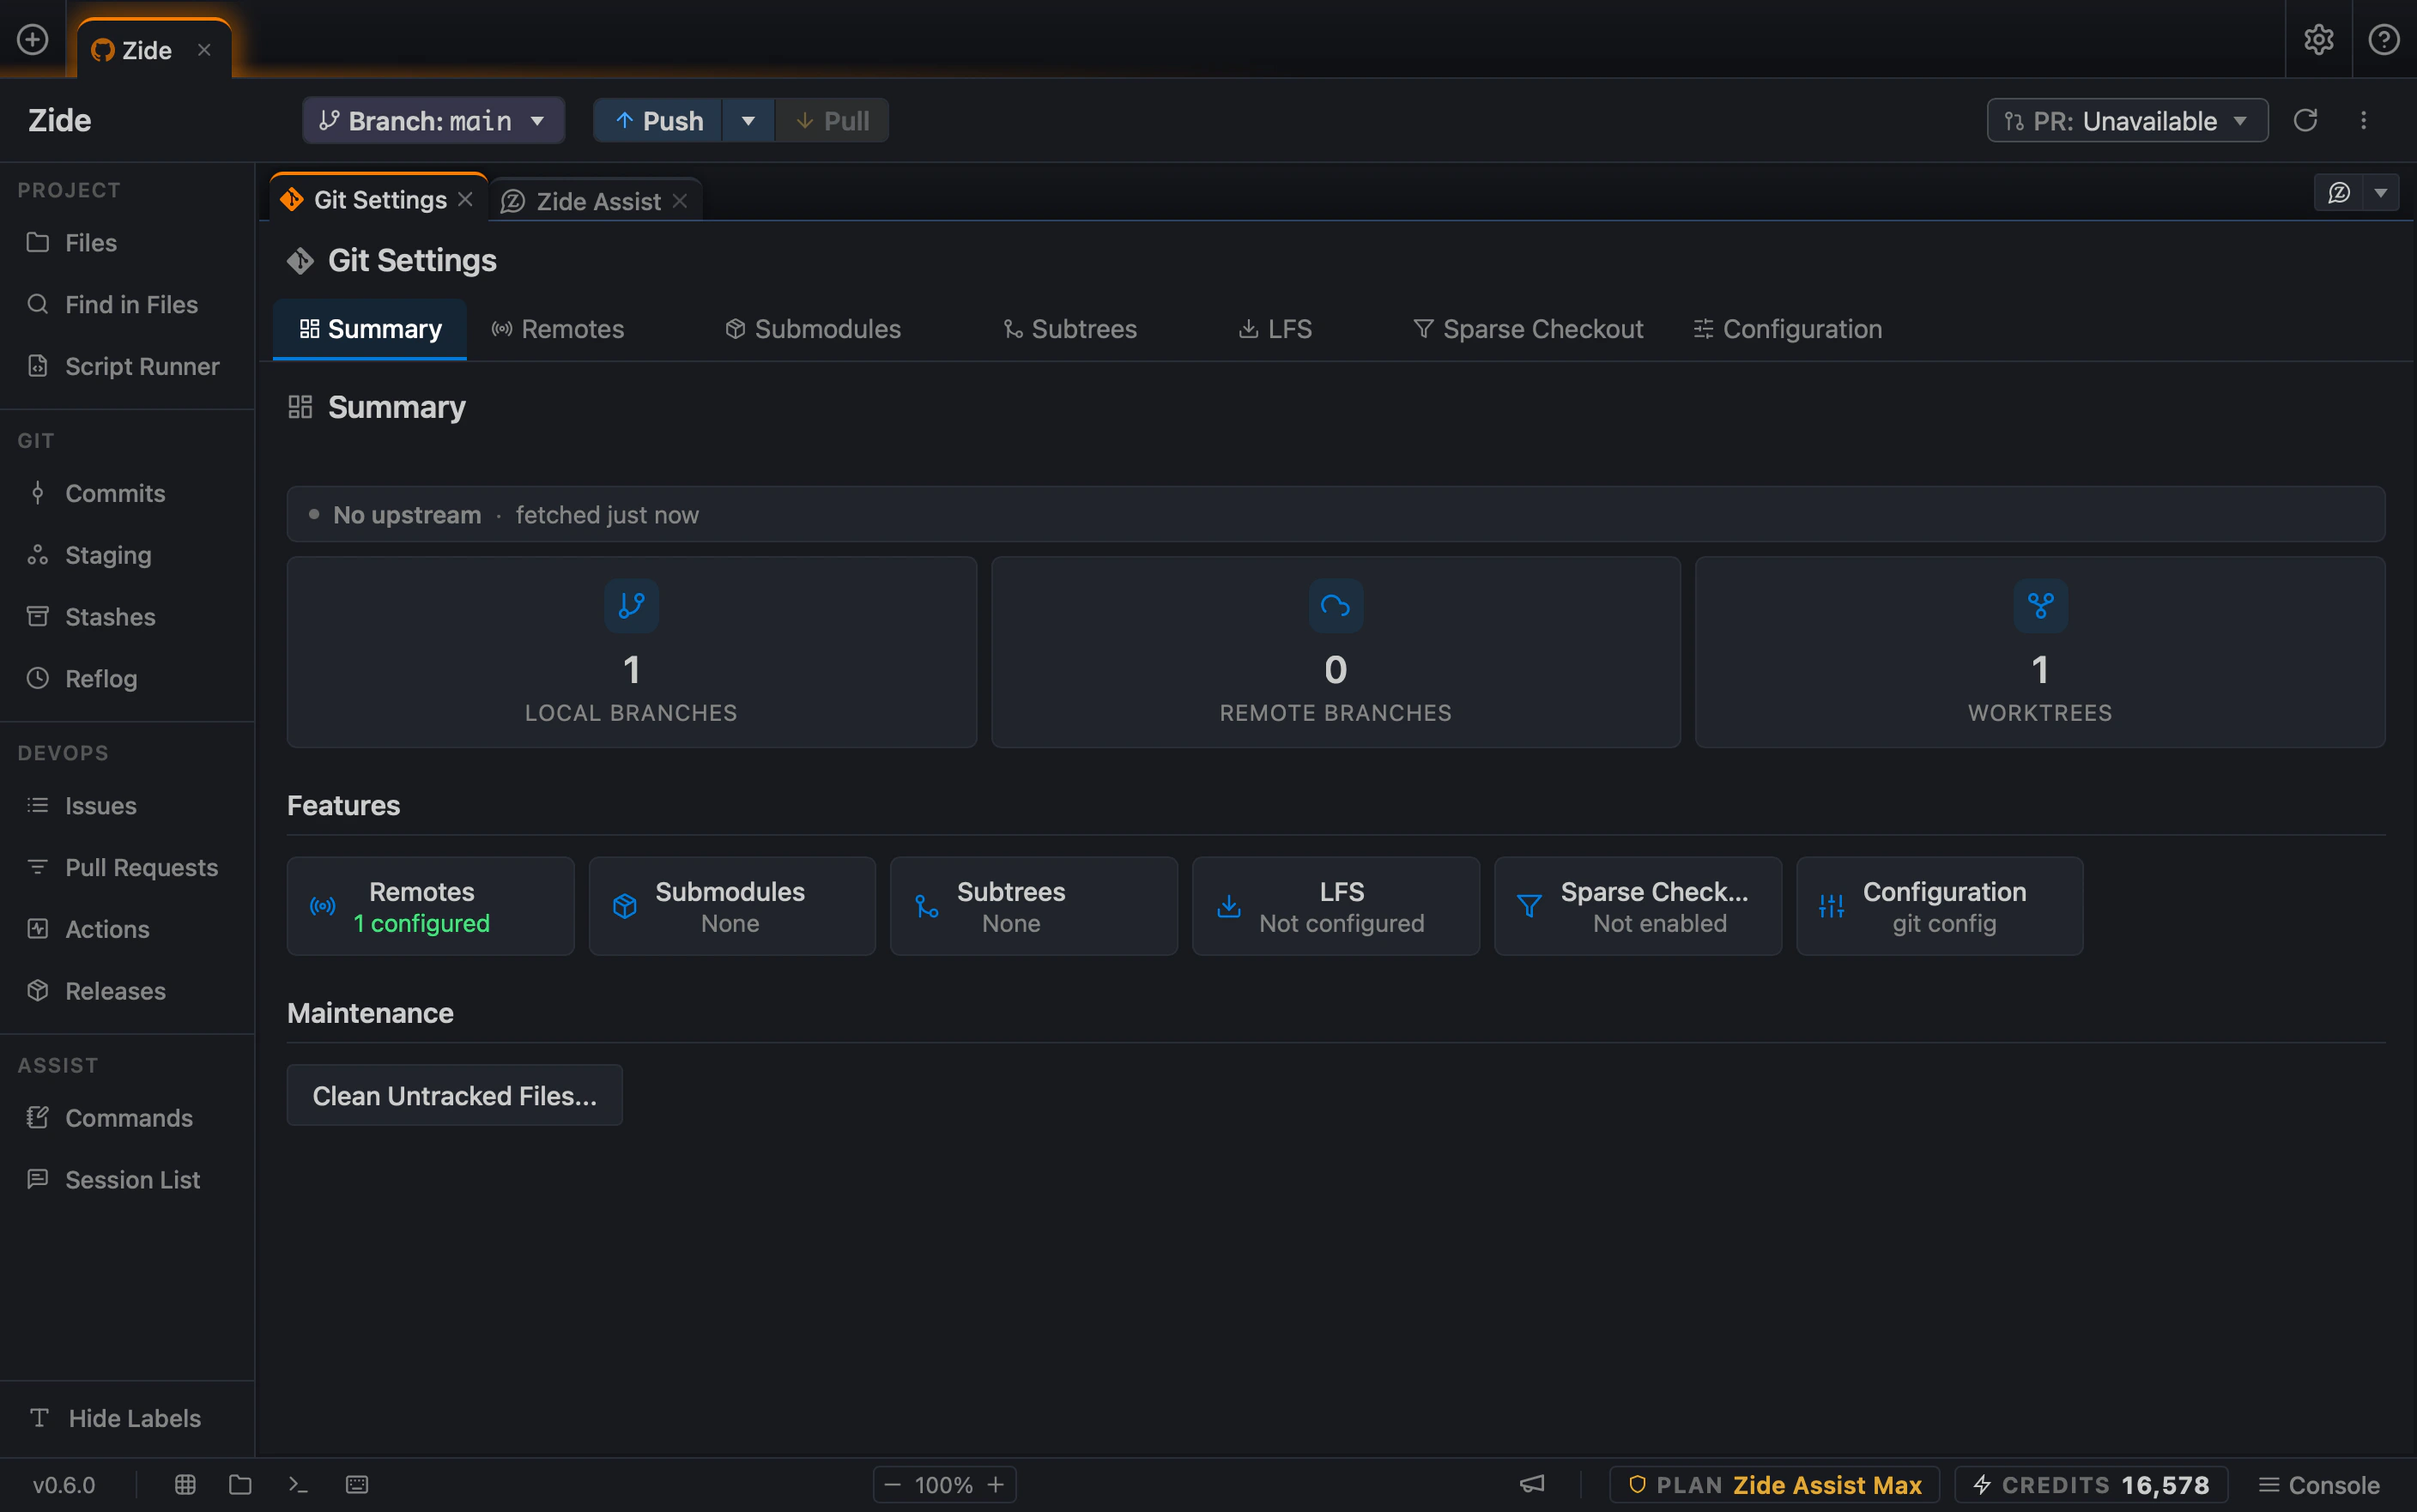Click the keyboard icon in status bar
The image size is (2417, 1512).
coord(357,1484)
